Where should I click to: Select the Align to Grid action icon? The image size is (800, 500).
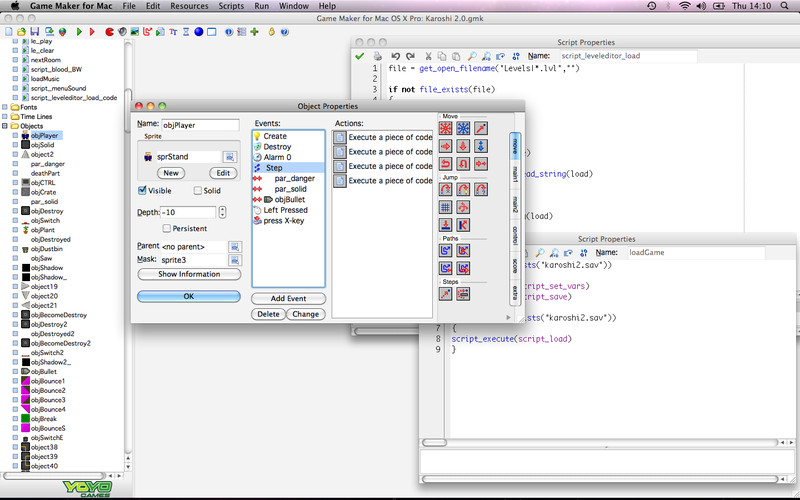445,207
